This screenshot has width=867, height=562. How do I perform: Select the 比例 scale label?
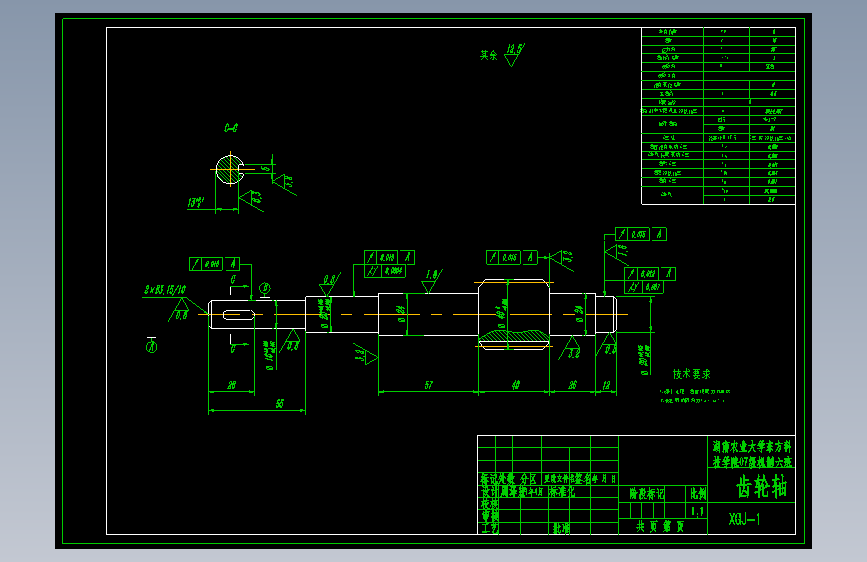(697, 493)
